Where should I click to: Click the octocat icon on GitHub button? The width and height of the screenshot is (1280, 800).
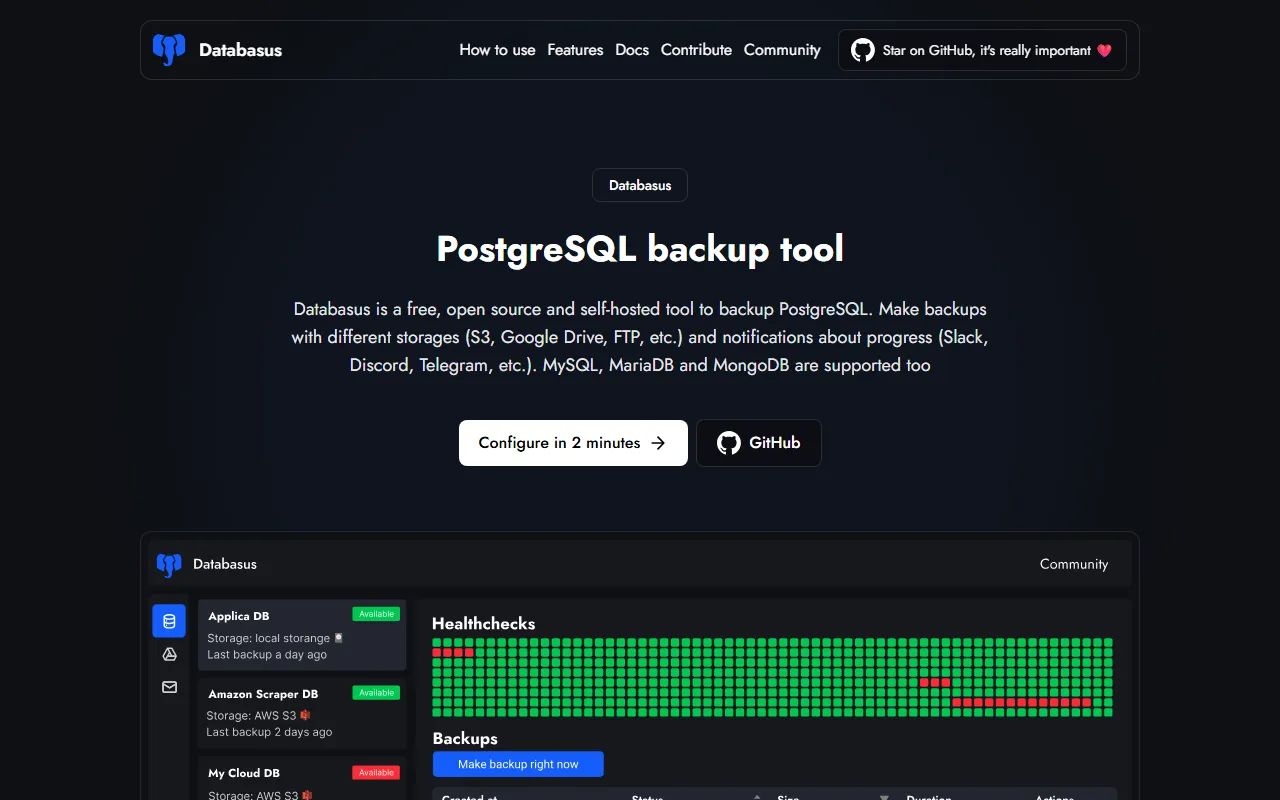coord(729,443)
